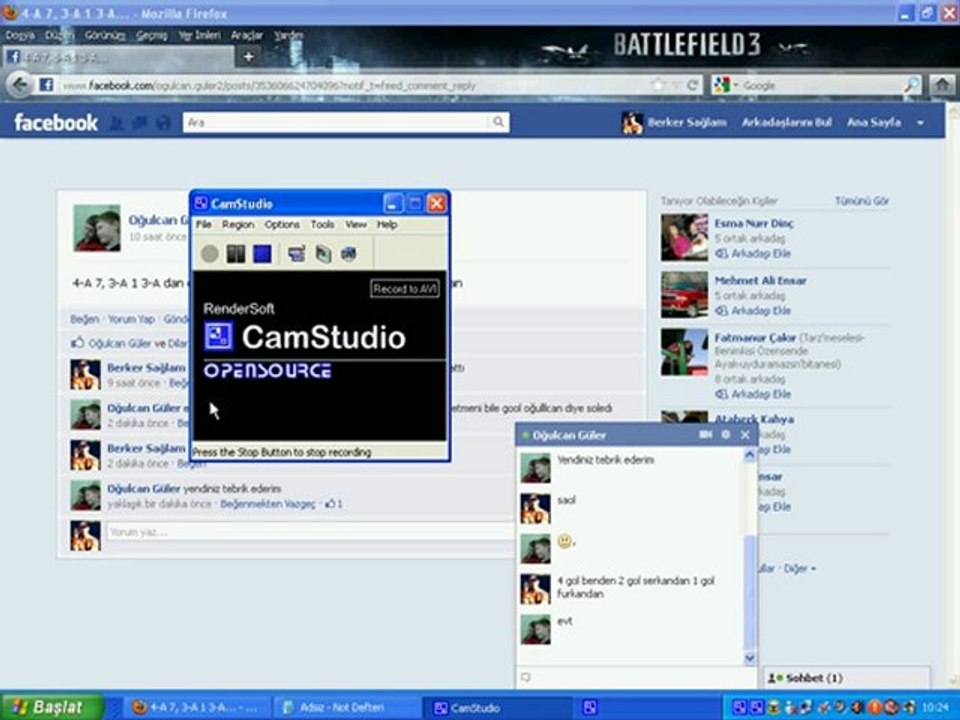Open Facebook messages icon
The width and height of the screenshot is (960, 720).
(x=140, y=123)
